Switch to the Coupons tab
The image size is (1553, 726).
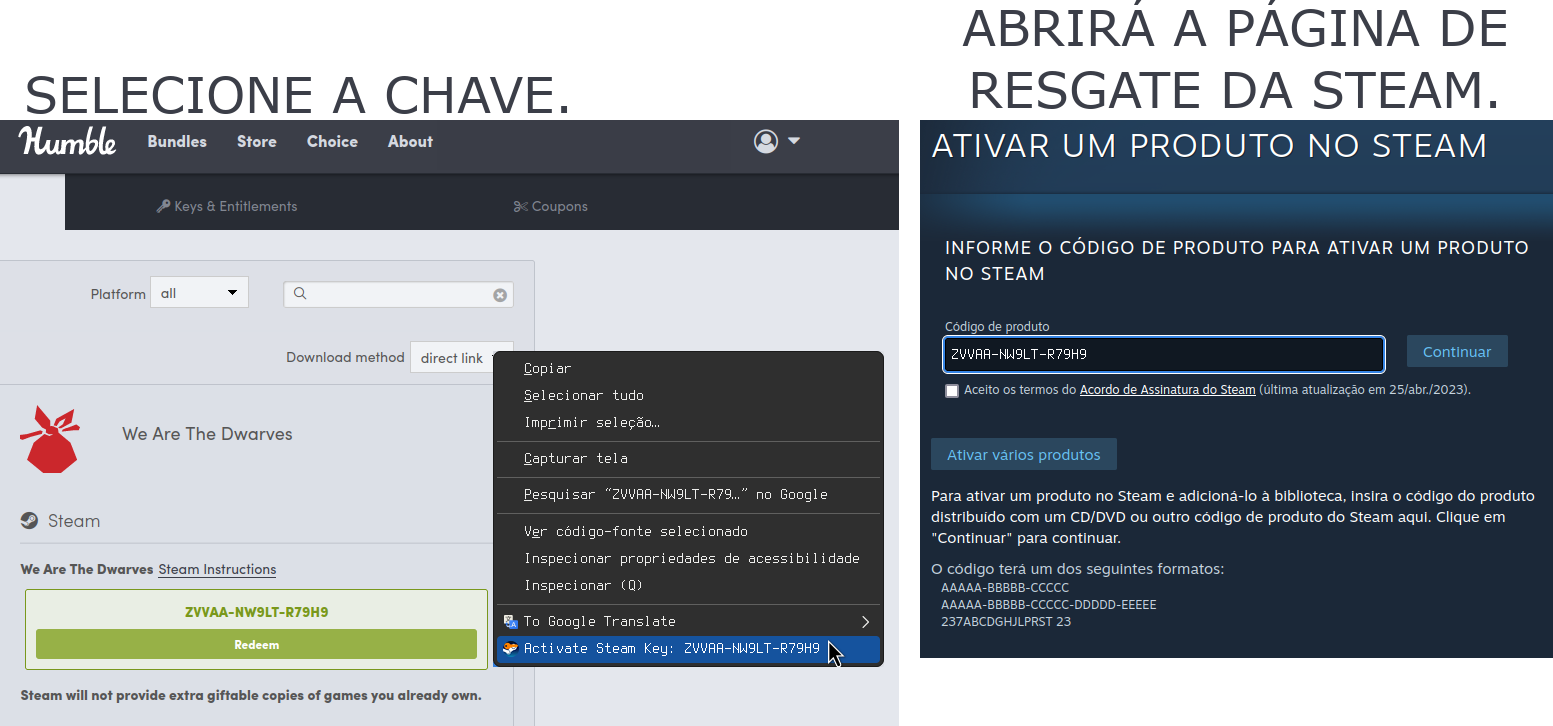tap(550, 206)
